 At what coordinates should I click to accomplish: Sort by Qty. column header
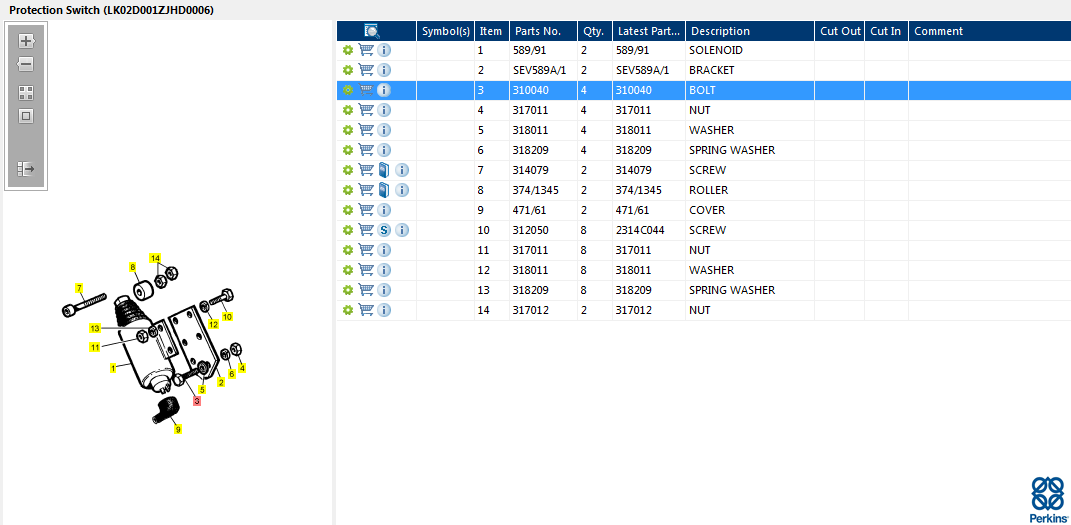[595, 31]
